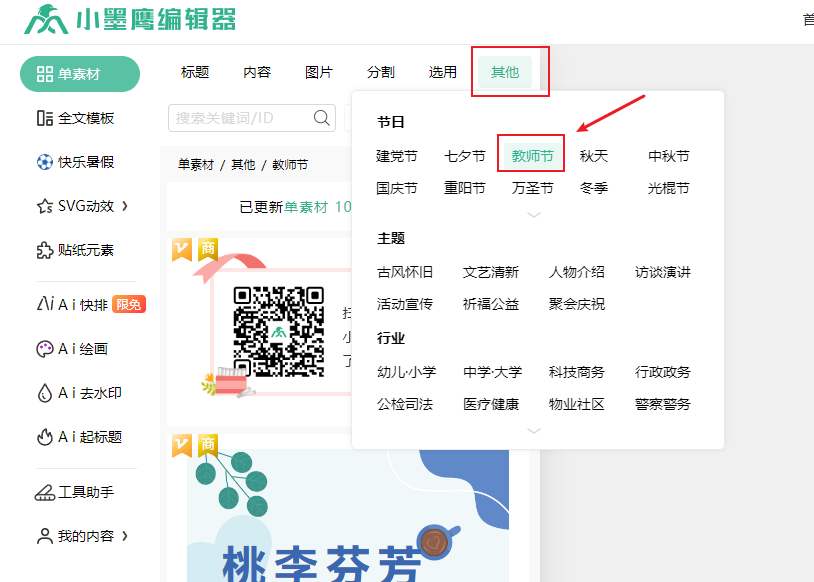Viewport: 814px width, 582px height.
Task: Open the 内容 tab
Action: (257, 72)
